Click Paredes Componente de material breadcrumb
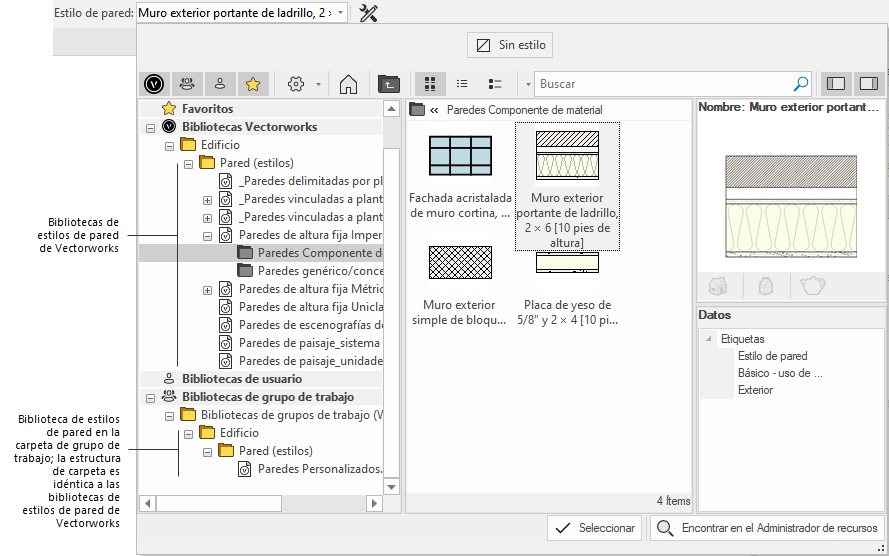The image size is (889, 556). [x=524, y=110]
